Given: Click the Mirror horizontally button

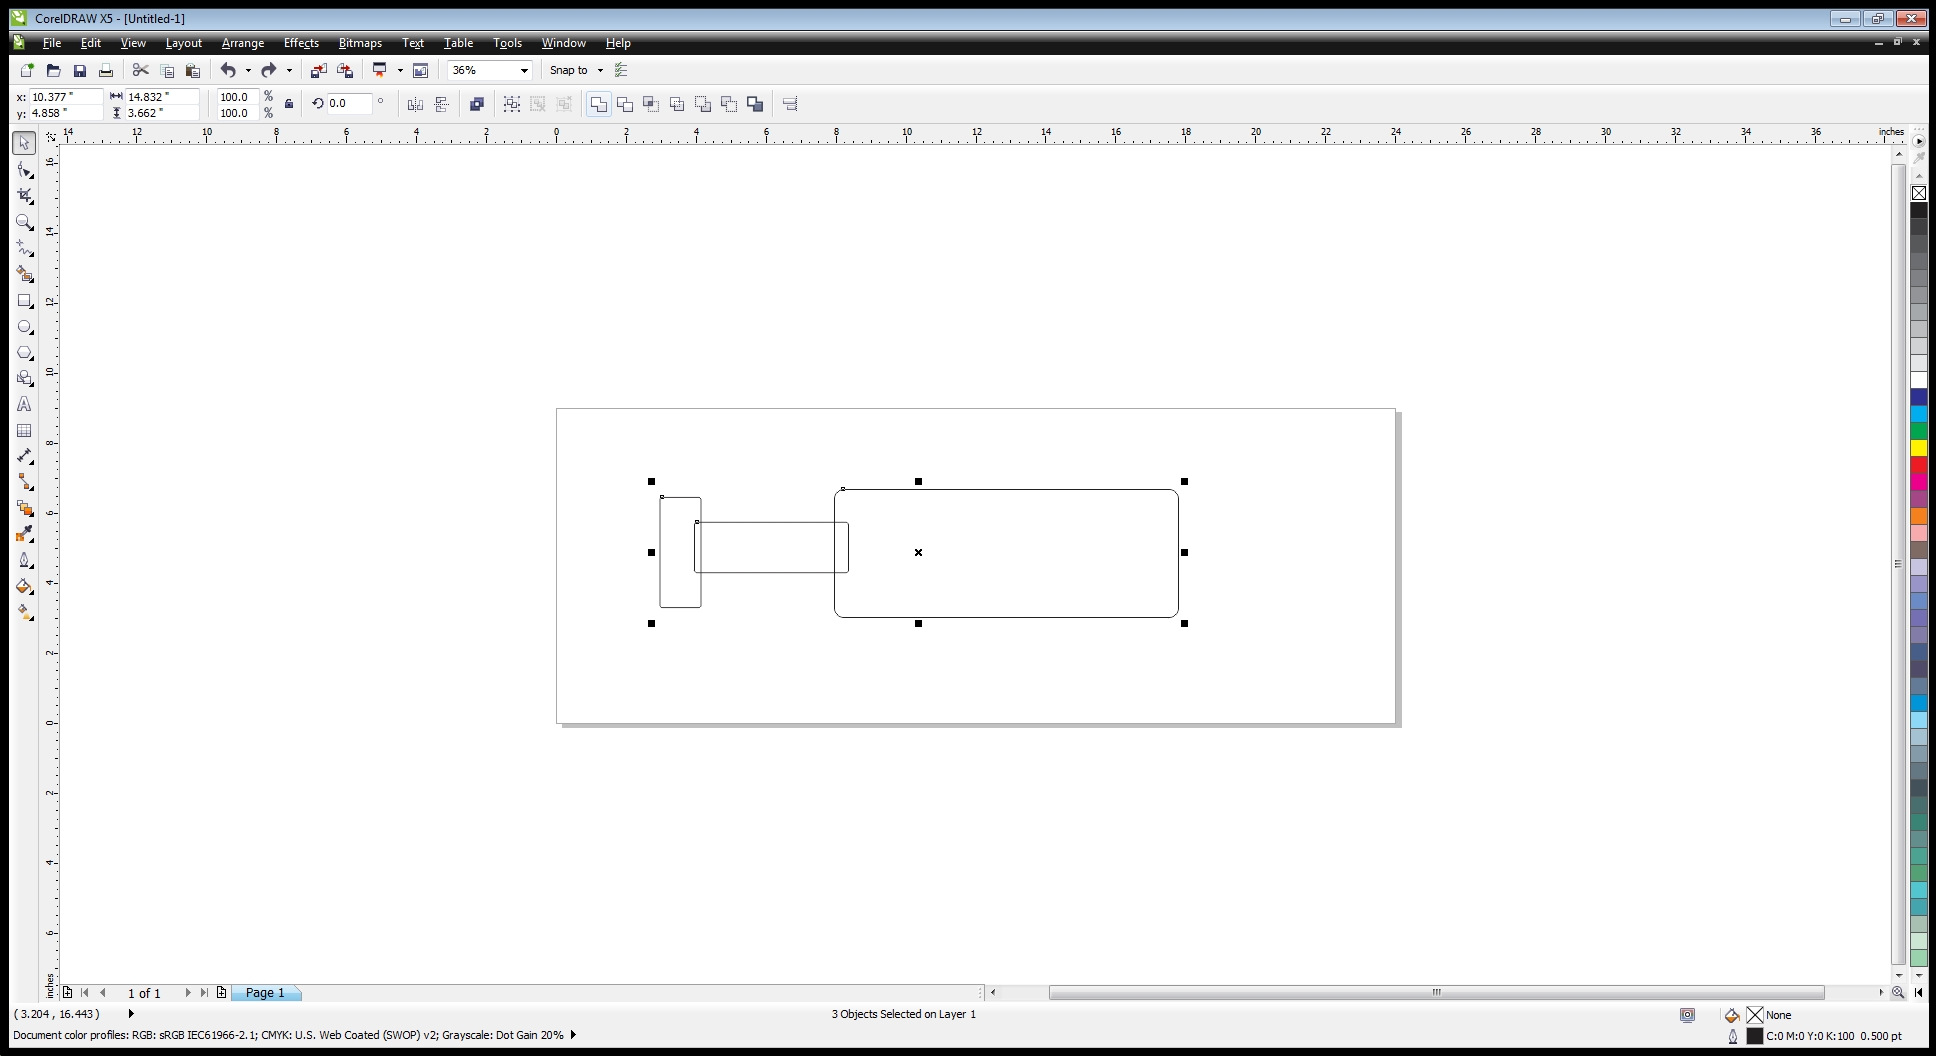Looking at the screenshot, I should coord(415,104).
